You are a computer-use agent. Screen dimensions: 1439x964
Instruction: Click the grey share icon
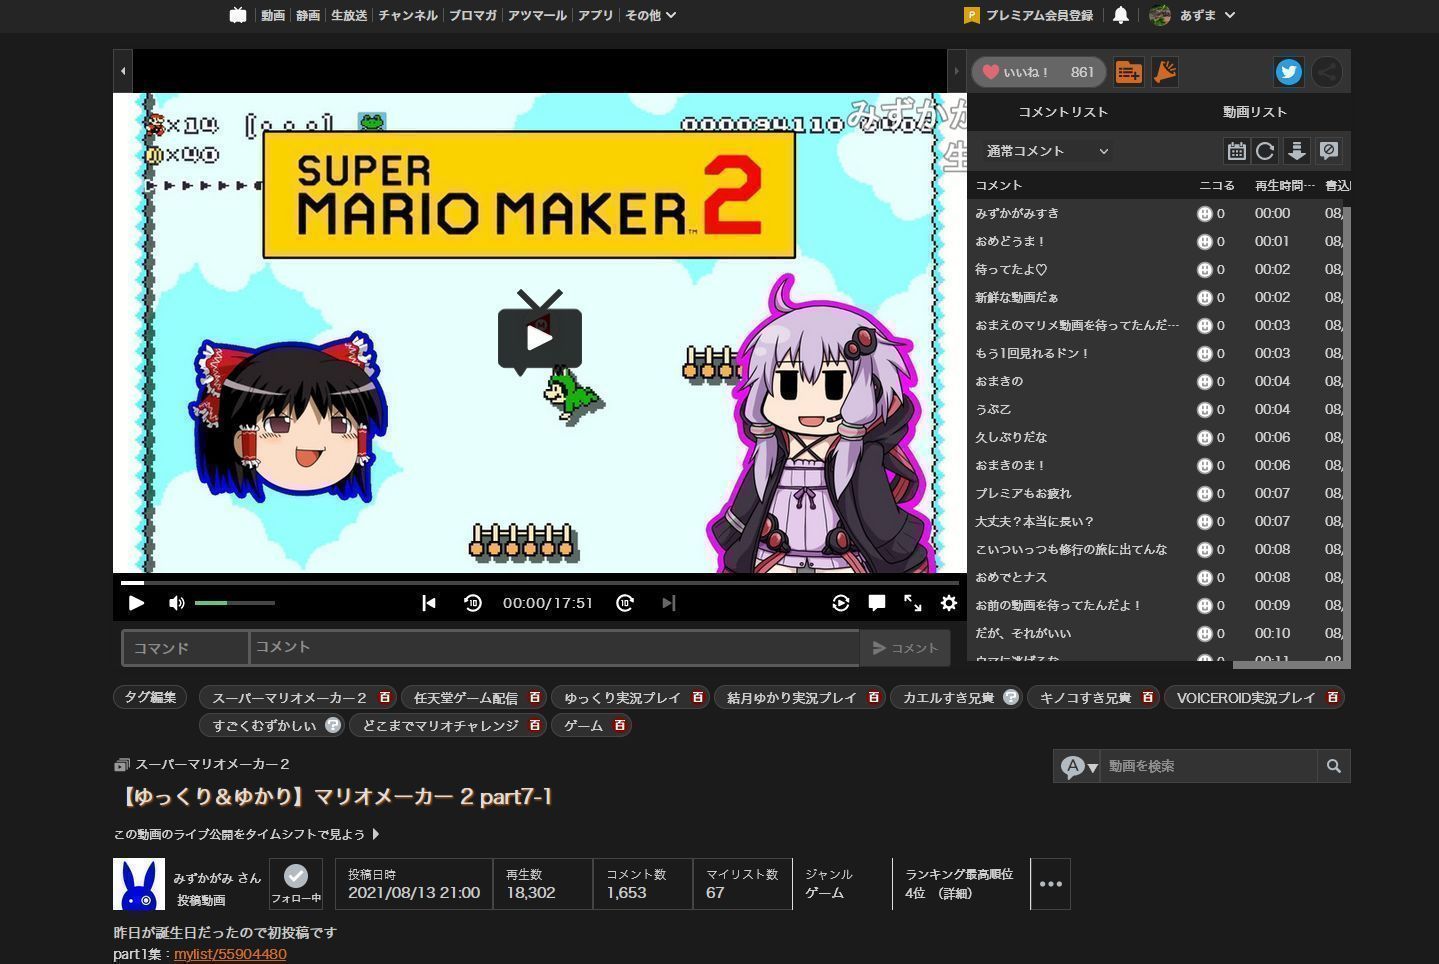tap(1327, 72)
